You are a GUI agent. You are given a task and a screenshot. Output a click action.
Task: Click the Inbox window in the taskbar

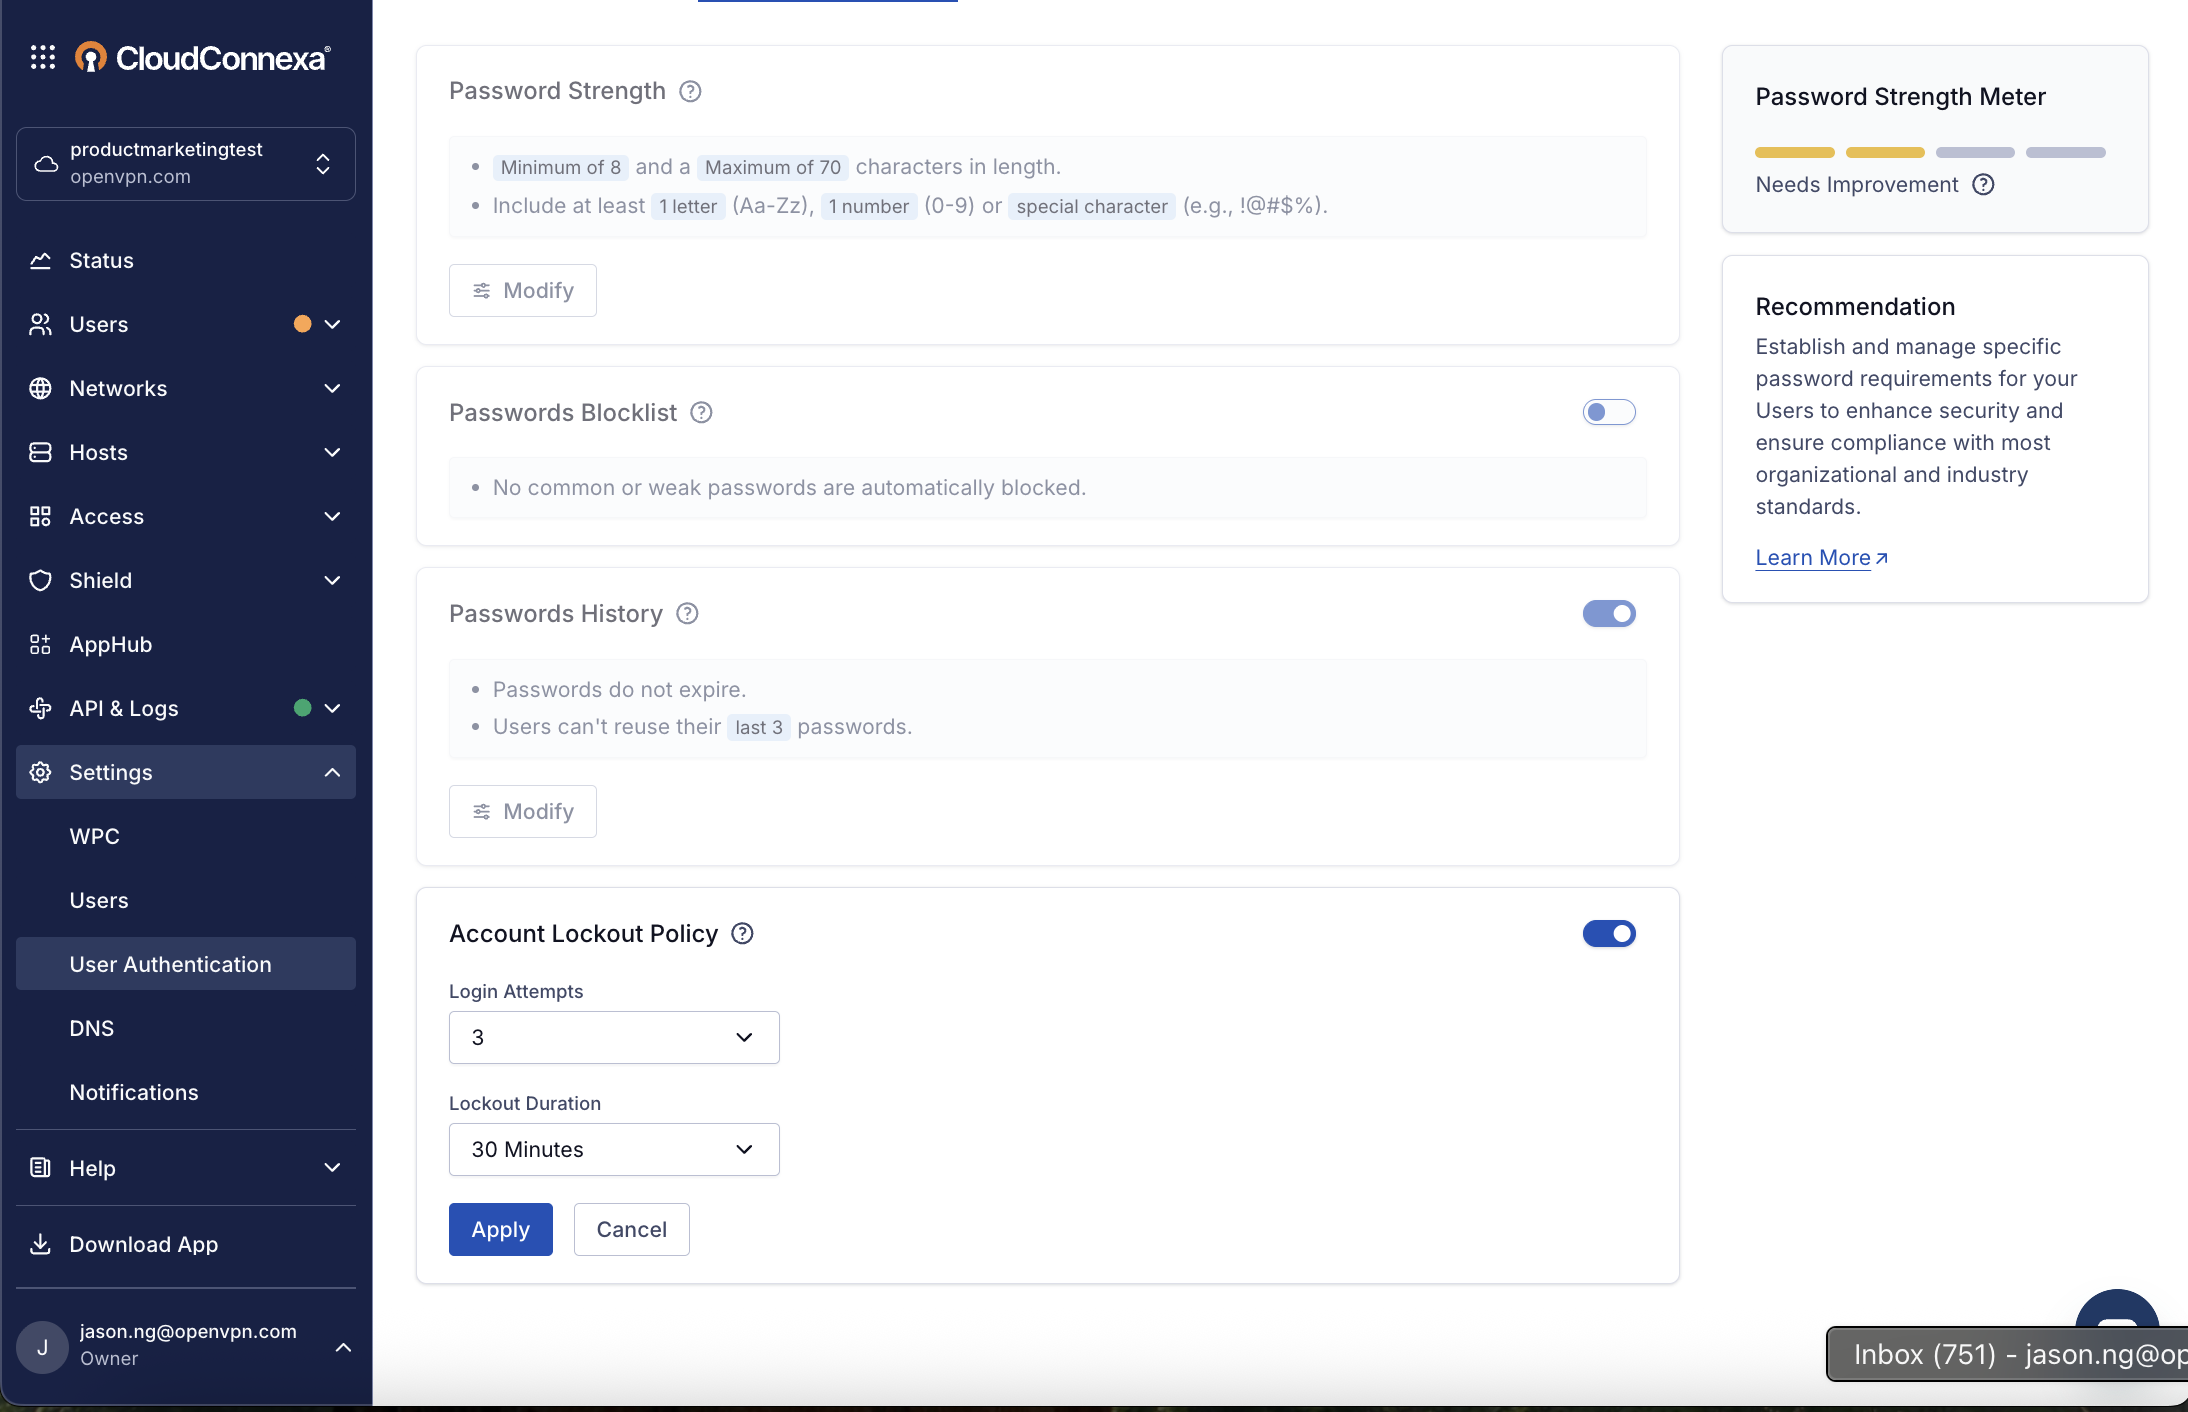pos(2004,1353)
